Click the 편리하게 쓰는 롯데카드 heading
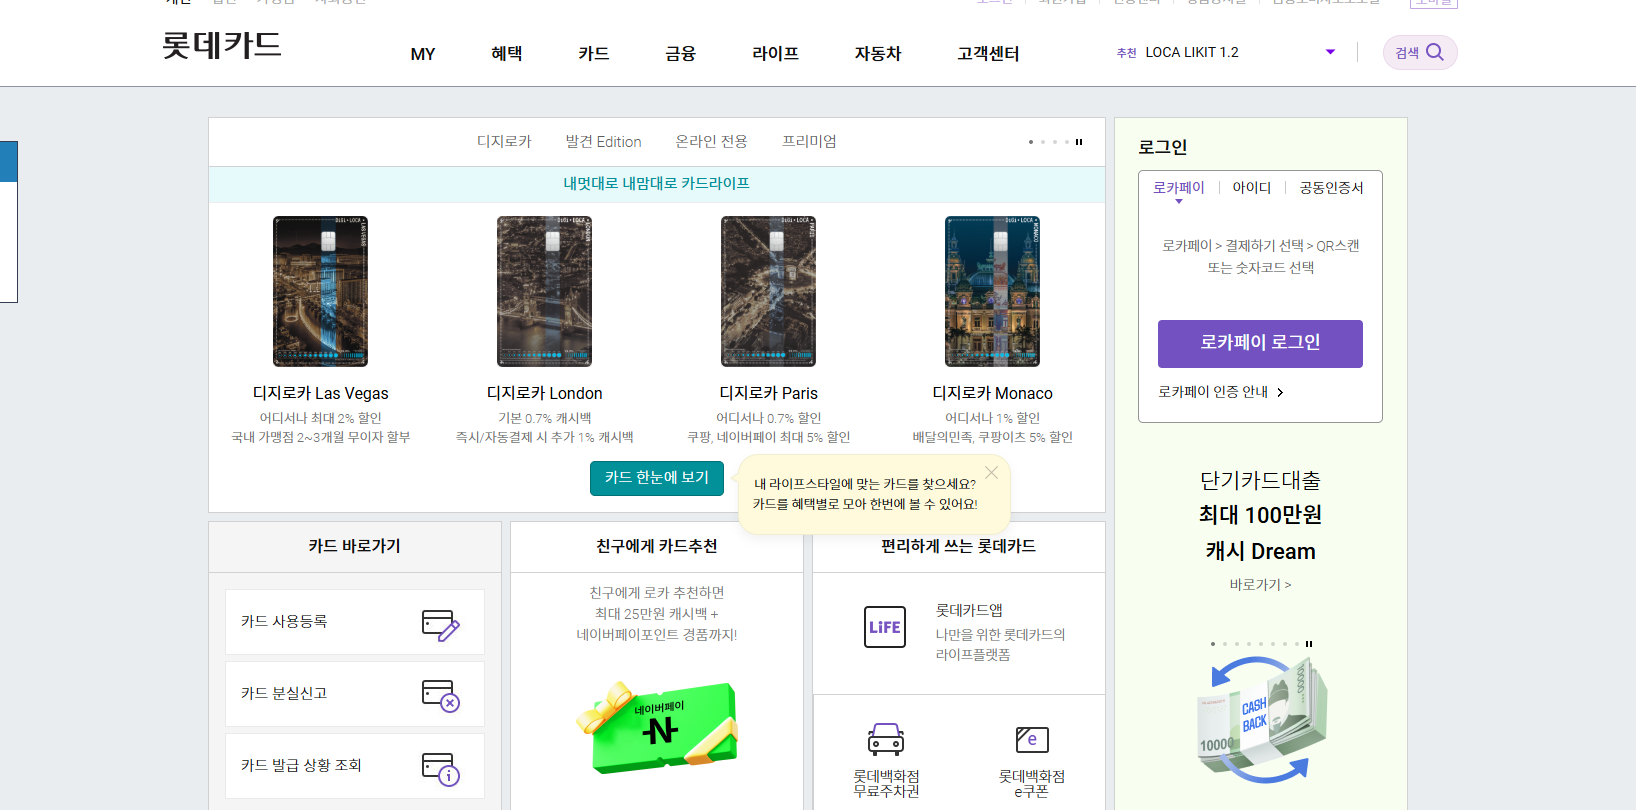 (958, 546)
